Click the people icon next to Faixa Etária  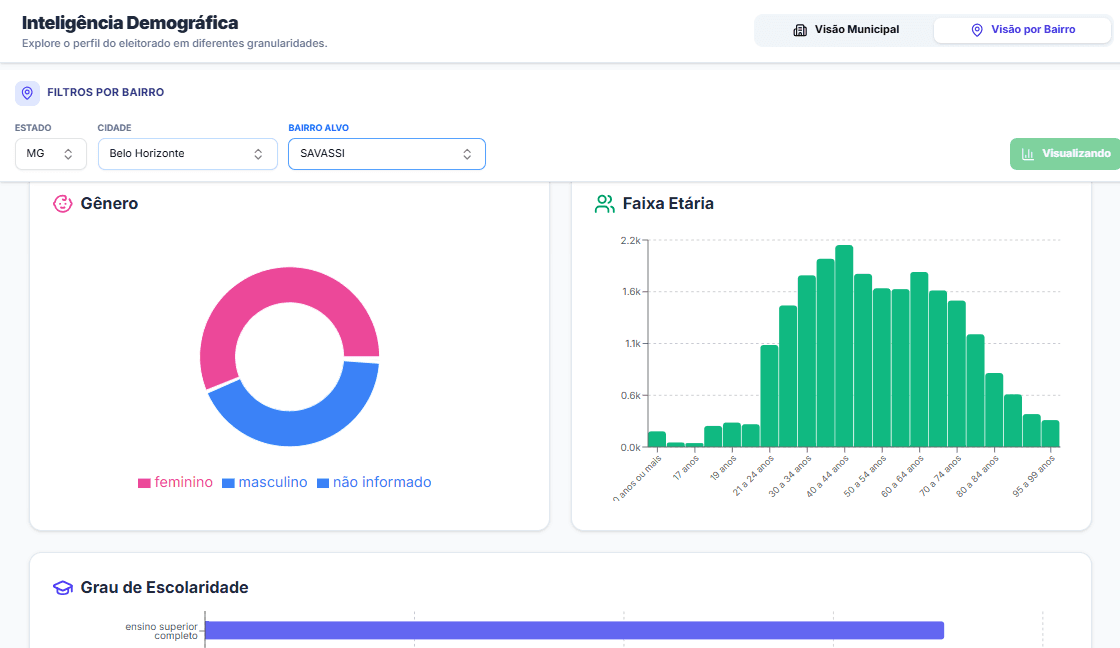[604, 204]
